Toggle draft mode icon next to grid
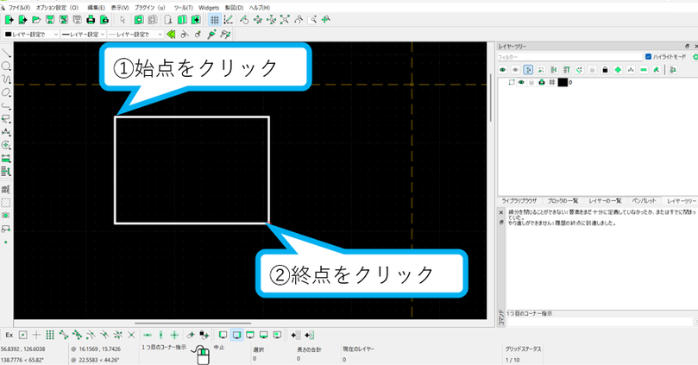The height and width of the screenshot is (365, 698). coord(228,20)
